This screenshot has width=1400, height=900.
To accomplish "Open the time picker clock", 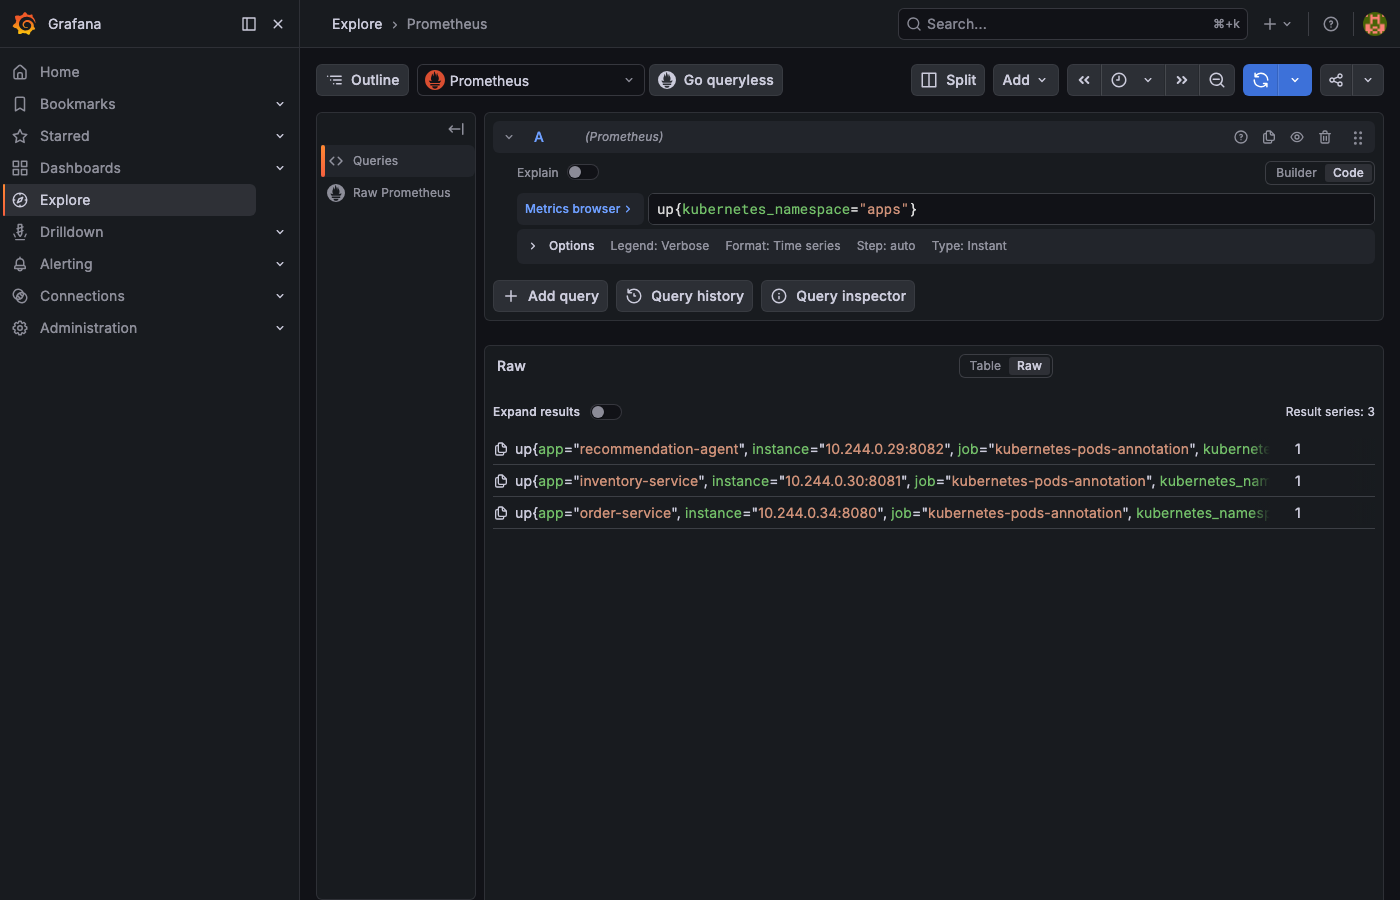I will point(1119,80).
